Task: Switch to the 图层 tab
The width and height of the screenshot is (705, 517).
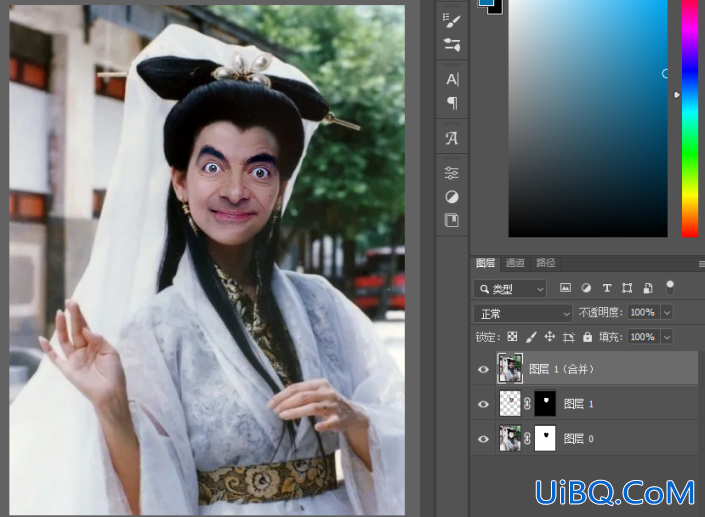Action: pos(486,263)
